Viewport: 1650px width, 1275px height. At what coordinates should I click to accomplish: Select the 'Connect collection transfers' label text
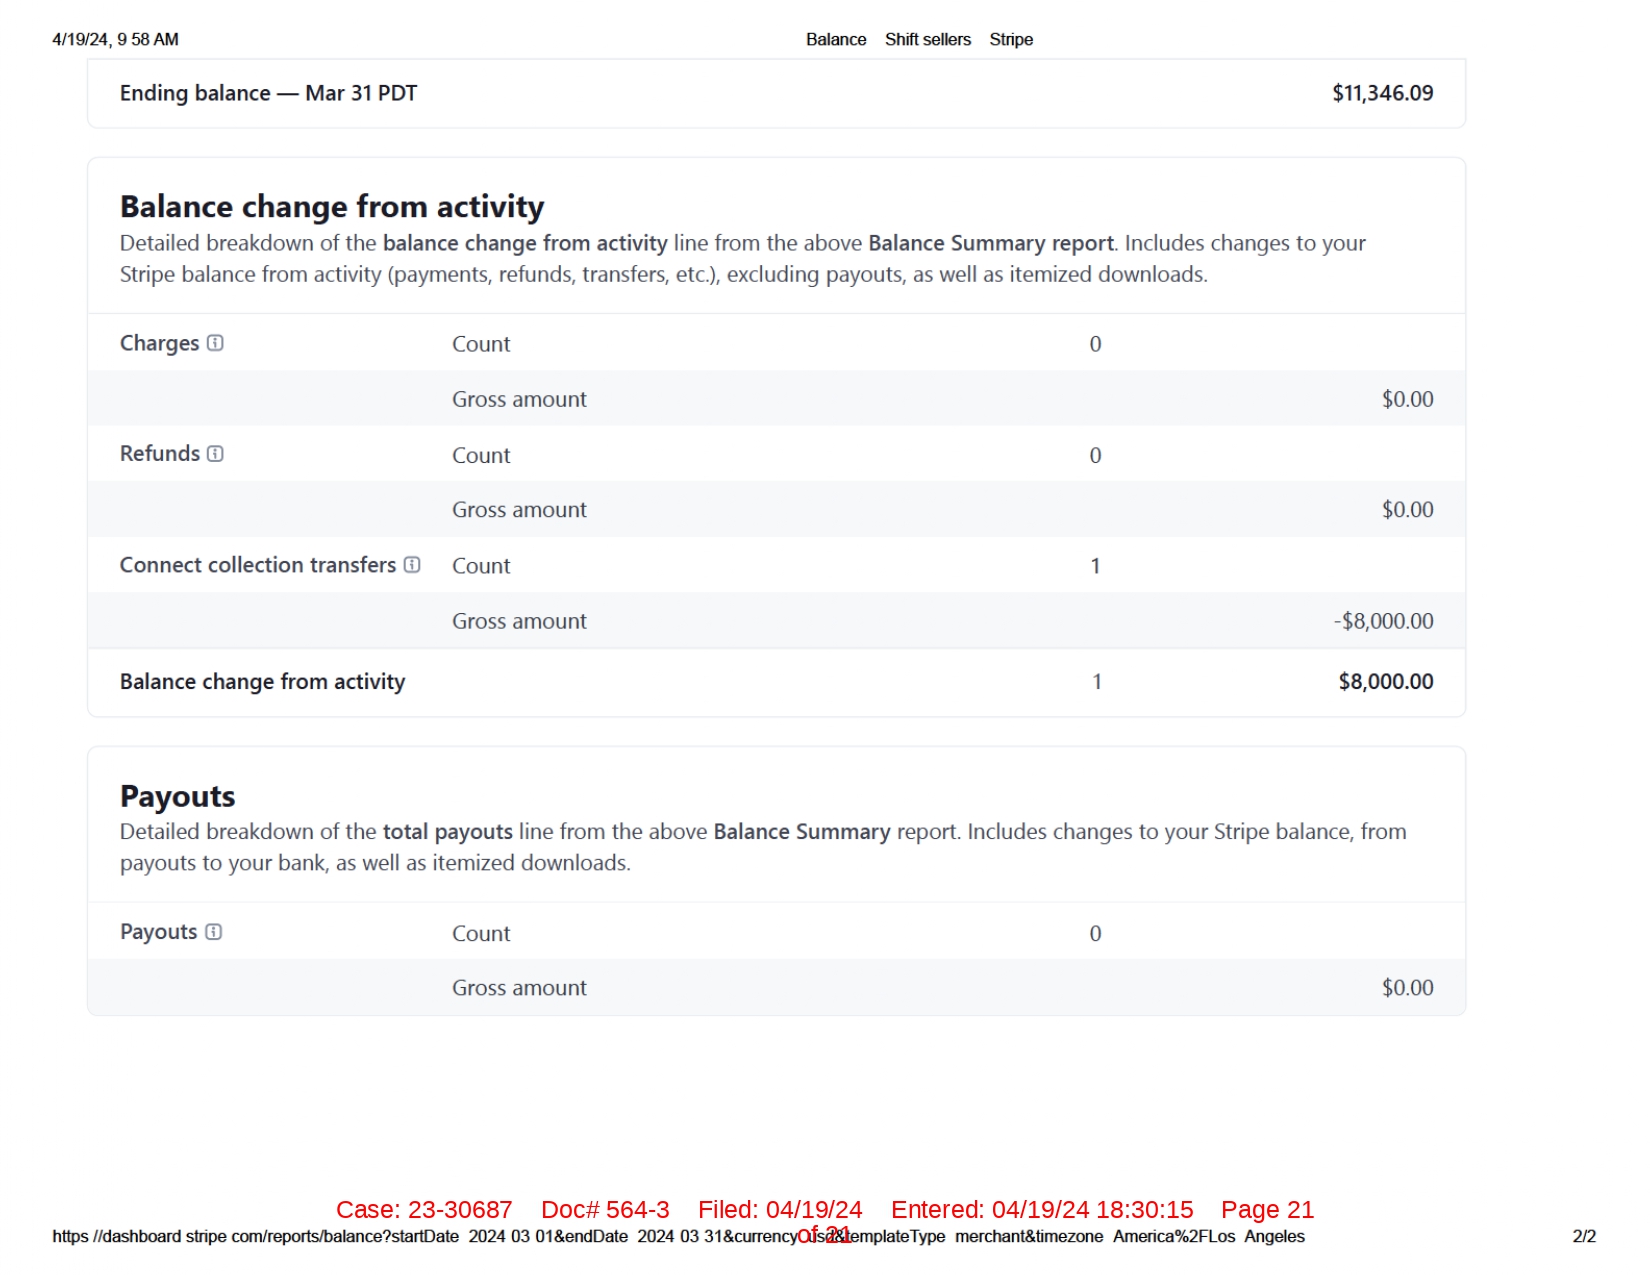point(258,565)
